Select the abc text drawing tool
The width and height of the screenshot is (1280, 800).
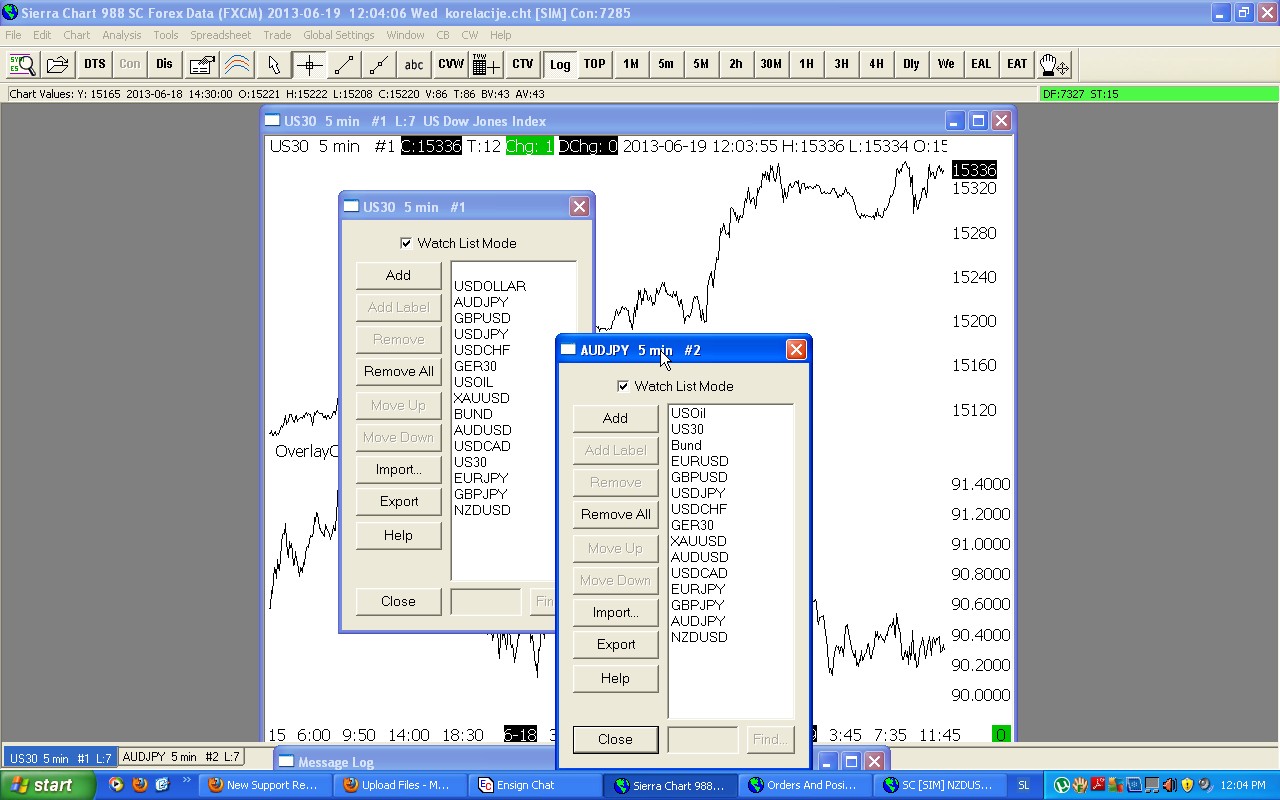click(x=414, y=65)
